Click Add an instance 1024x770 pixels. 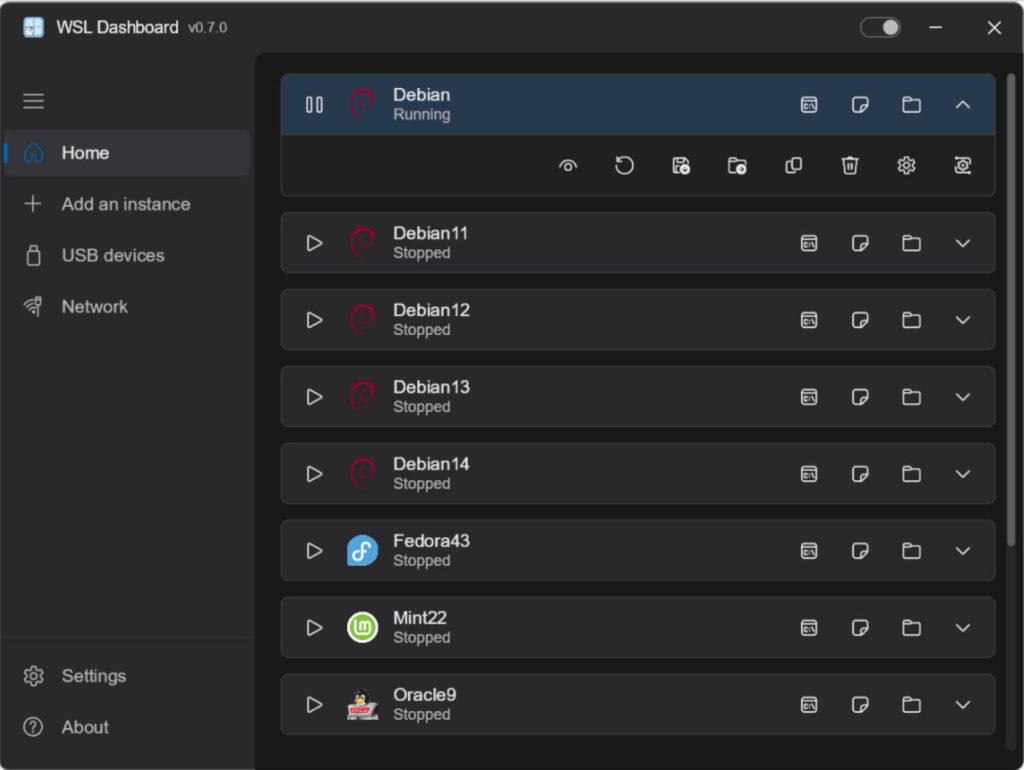click(x=127, y=204)
